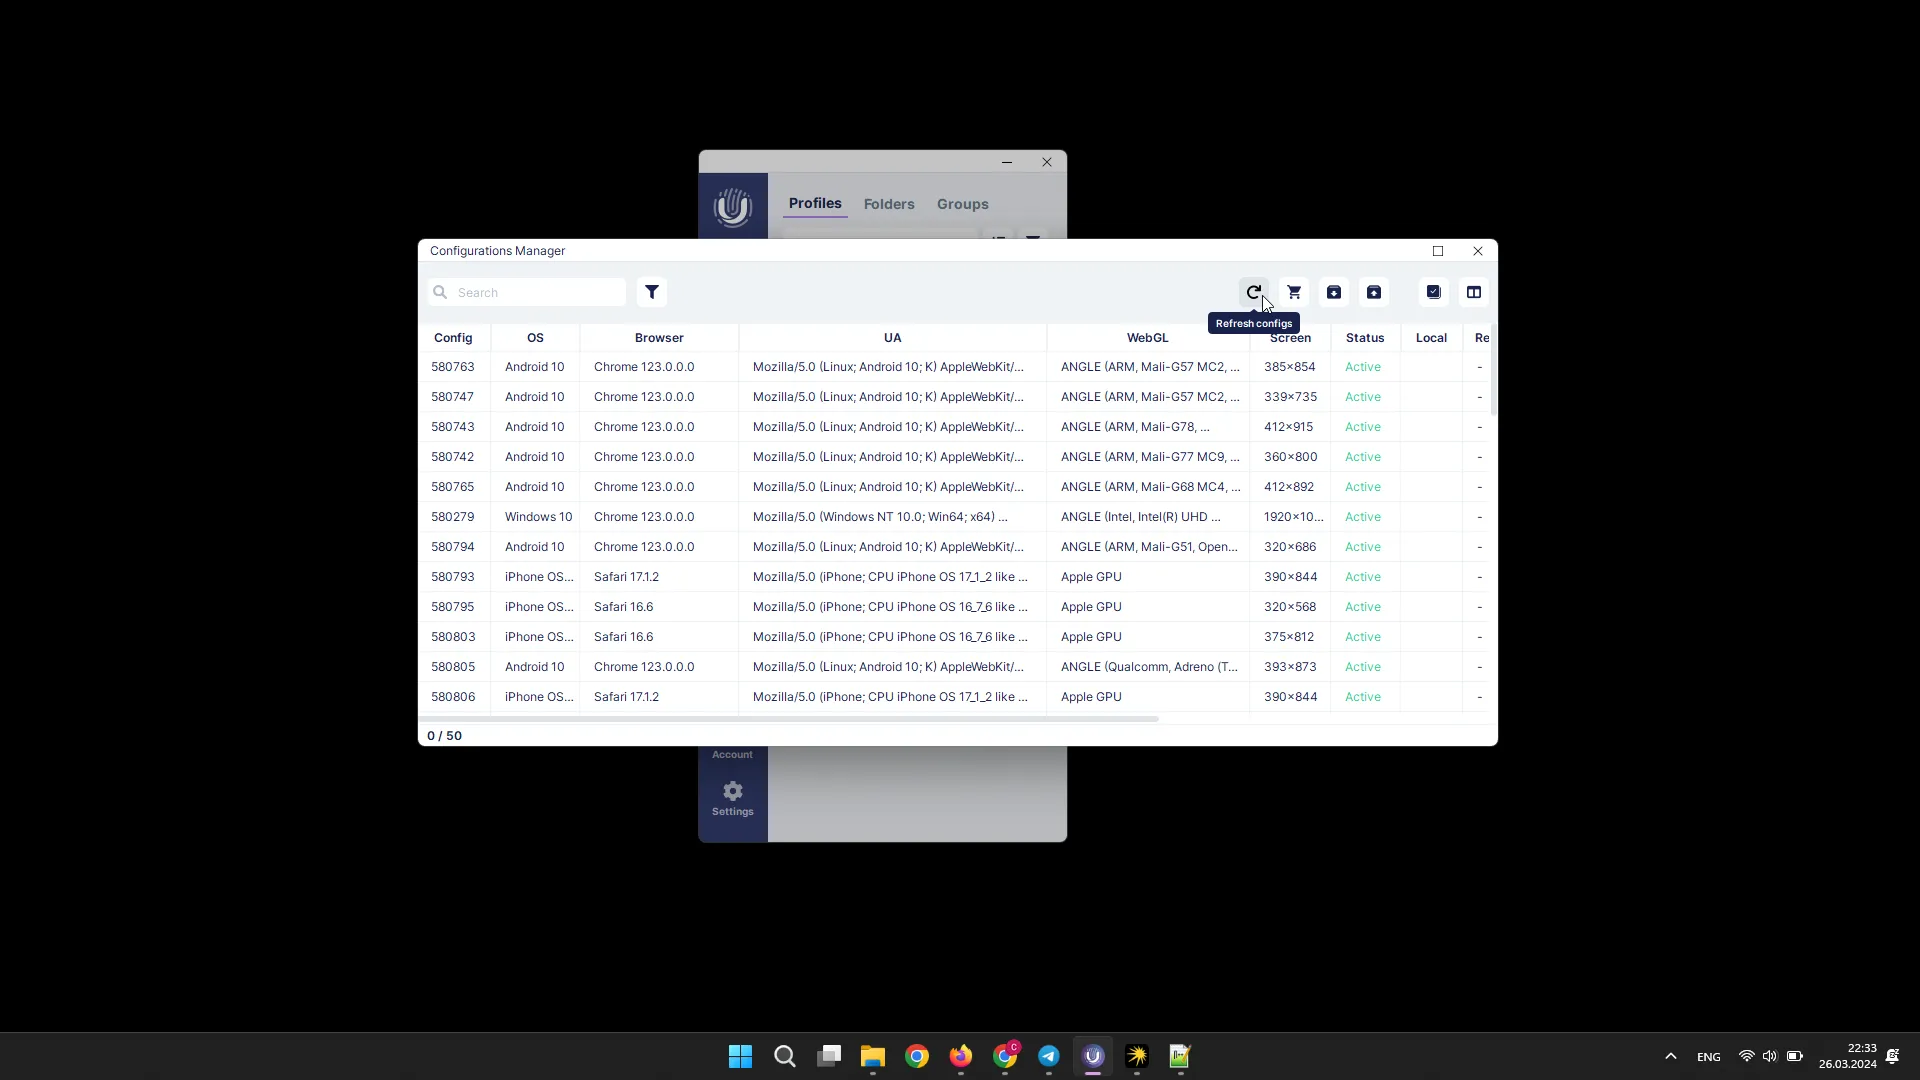Click the add new config icon
Screen dimensions: 1920x1080
[1294, 291]
